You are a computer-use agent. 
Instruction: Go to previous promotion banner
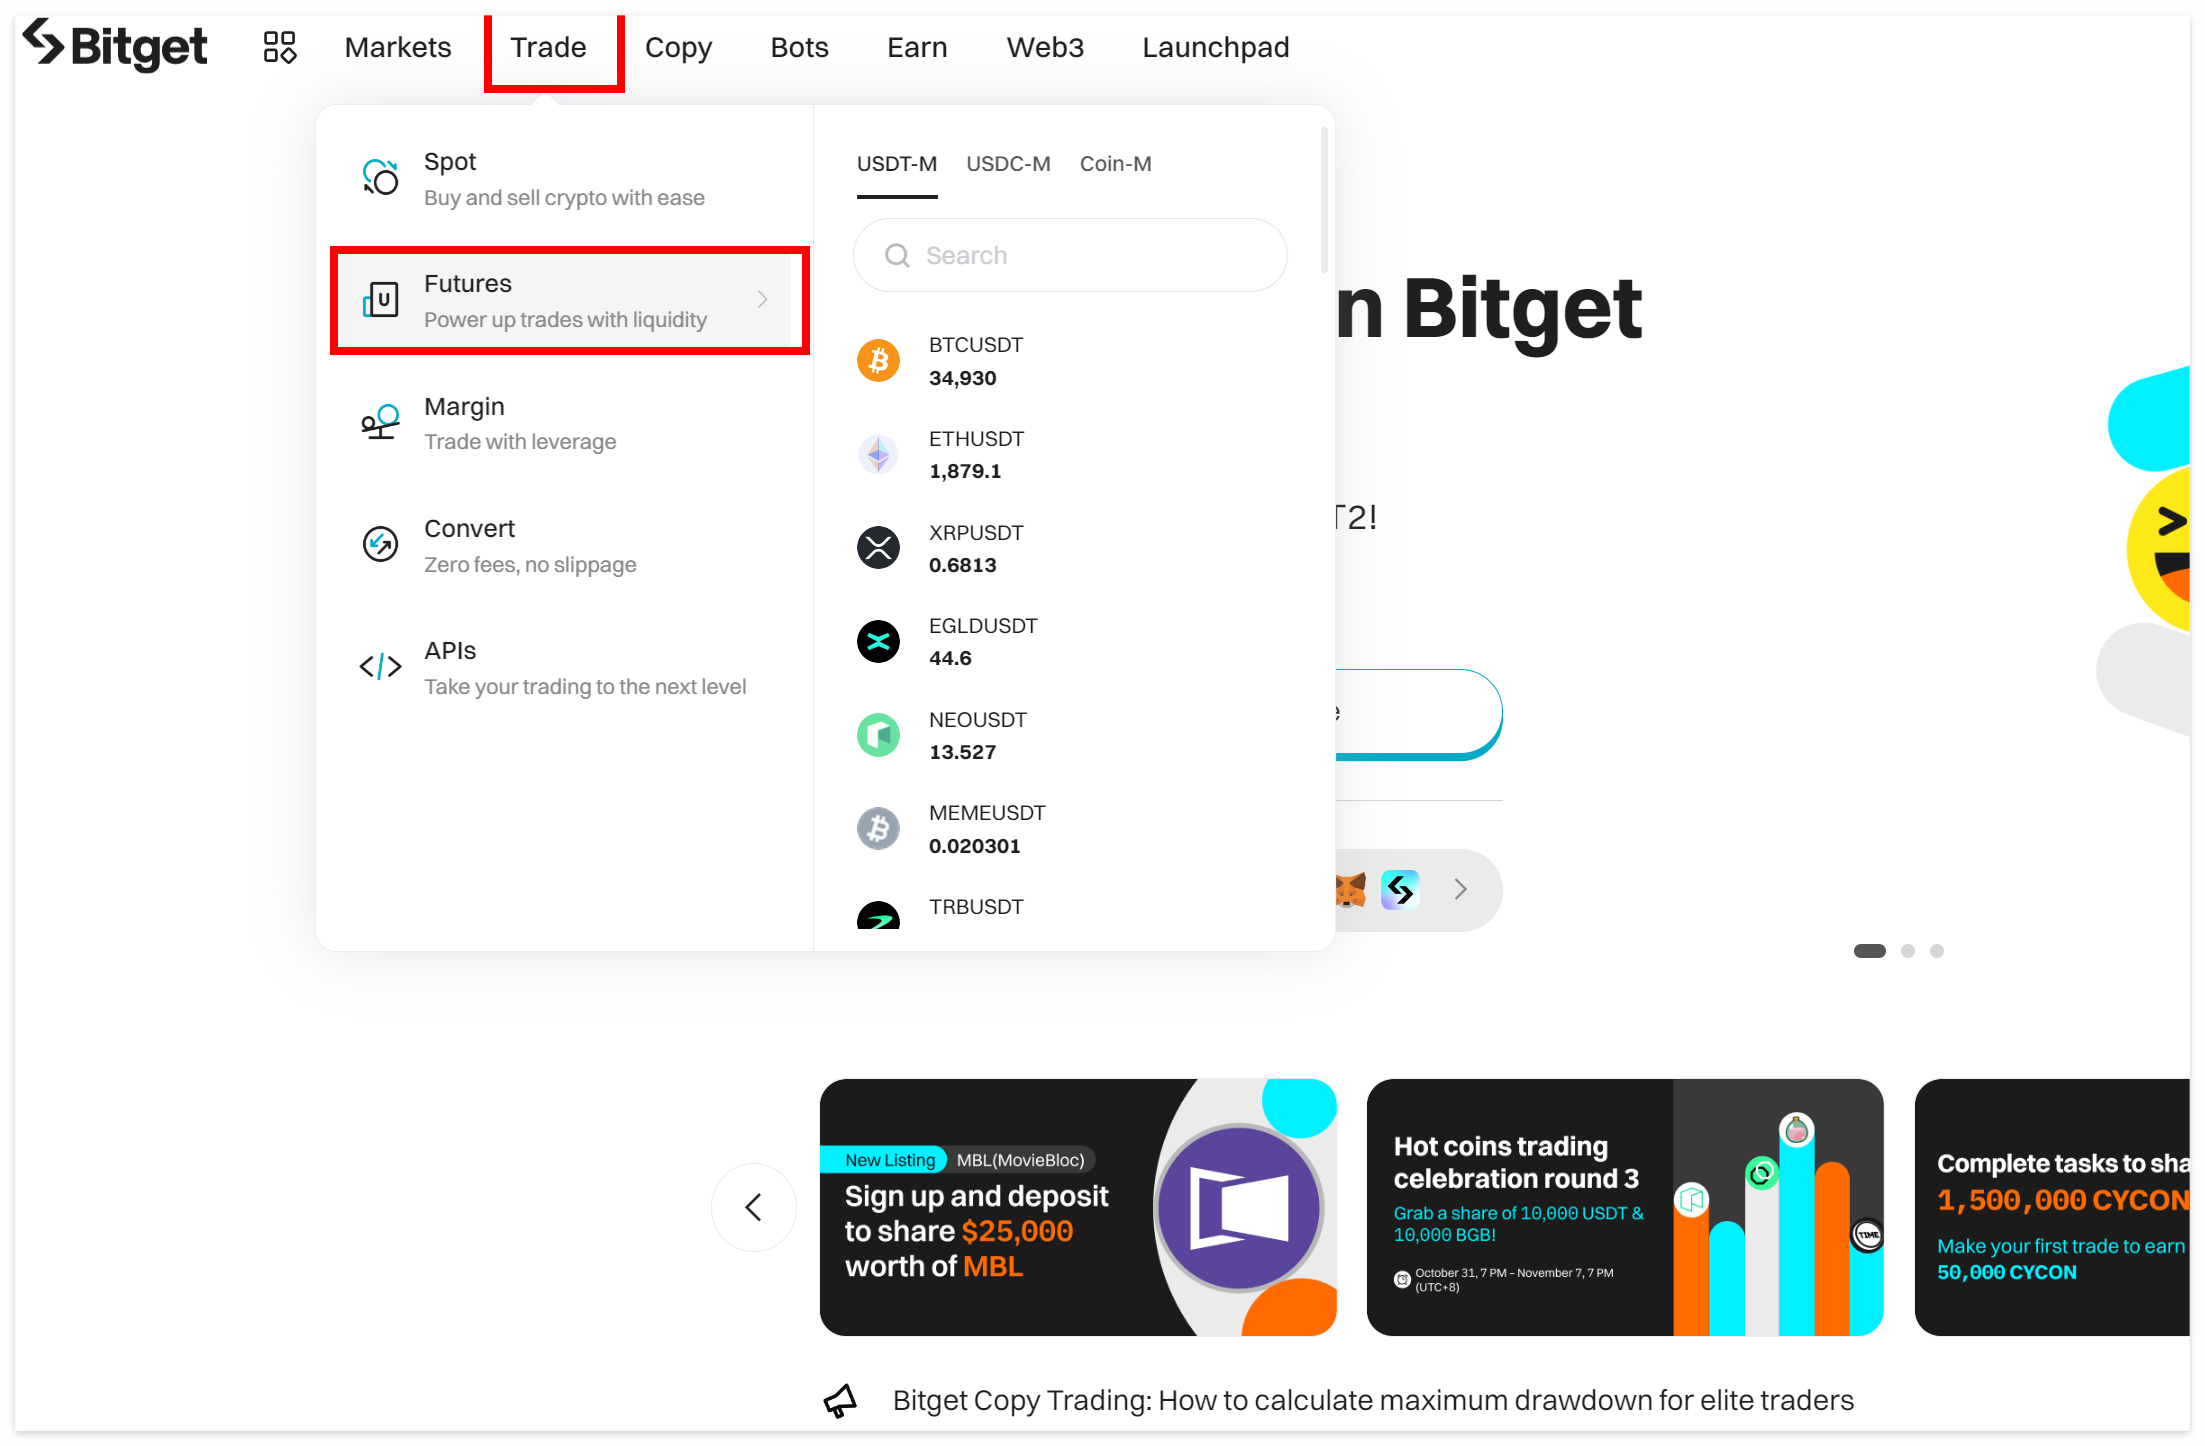pos(754,1207)
